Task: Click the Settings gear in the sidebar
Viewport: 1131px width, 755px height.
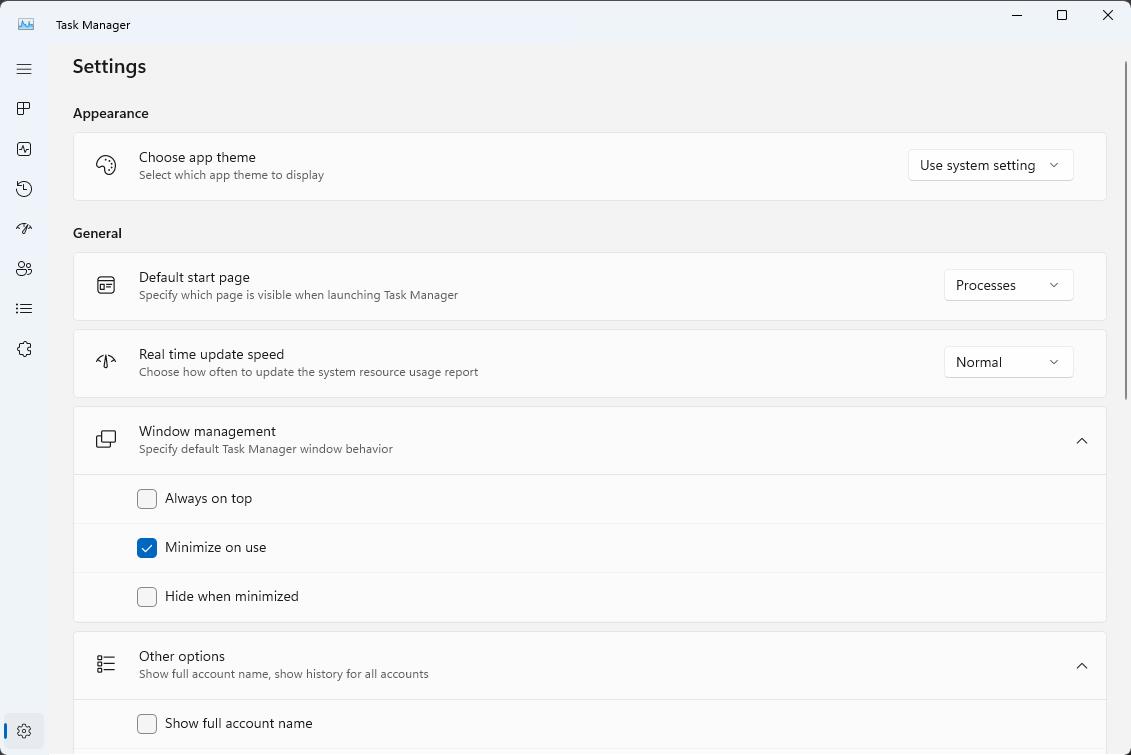Action: point(24,731)
